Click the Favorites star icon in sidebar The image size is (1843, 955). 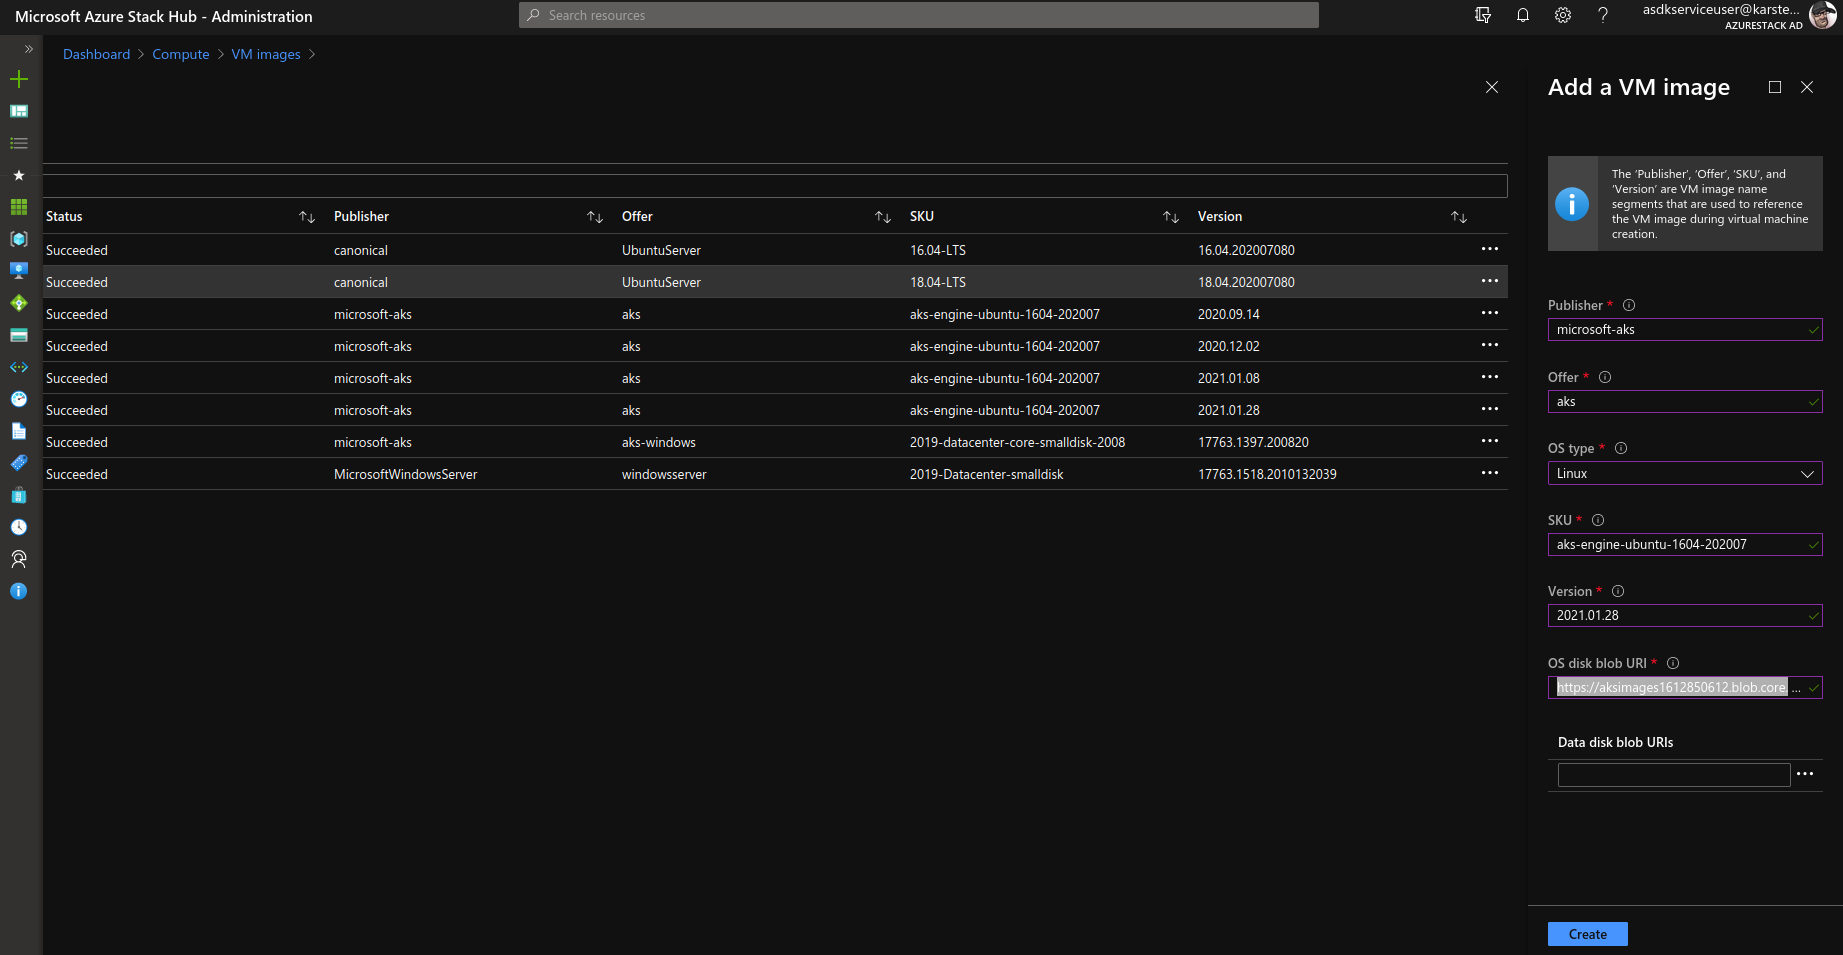(x=18, y=175)
